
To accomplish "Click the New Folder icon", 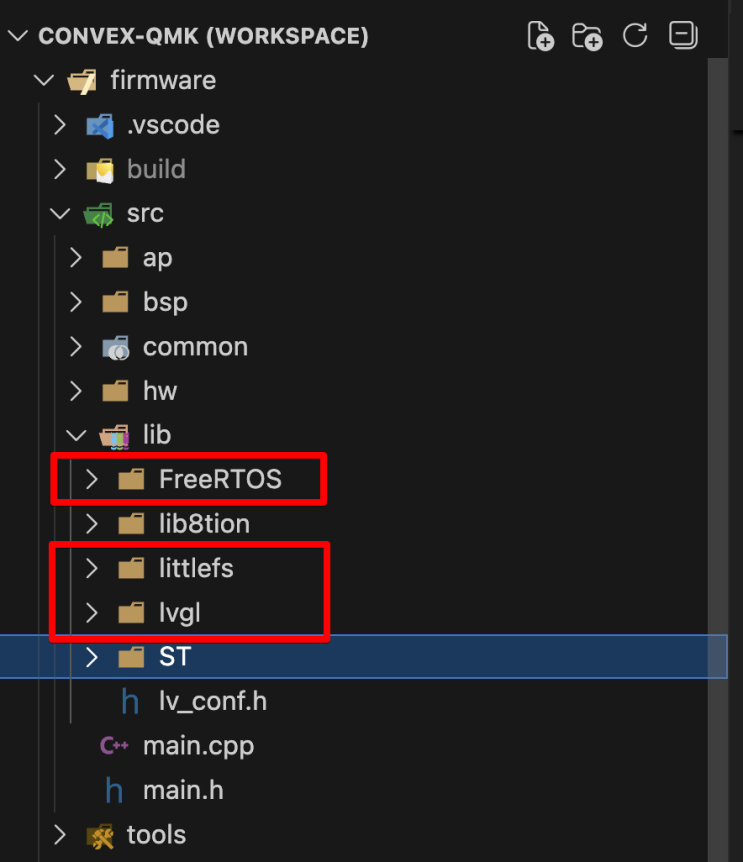I will pyautogui.click(x=587, y=36).
